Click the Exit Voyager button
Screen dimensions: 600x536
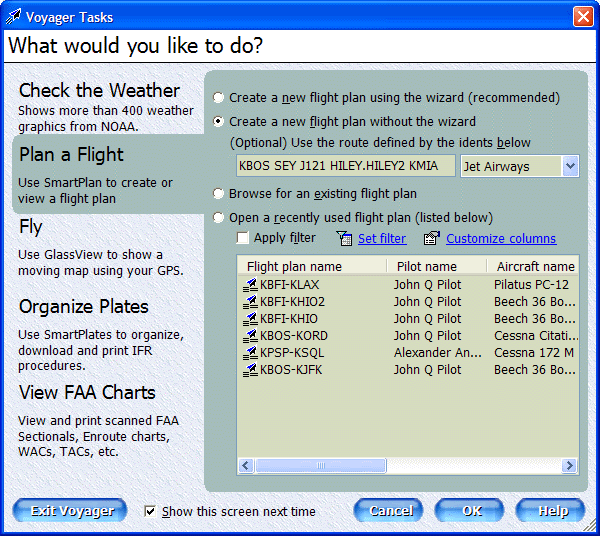70,511
